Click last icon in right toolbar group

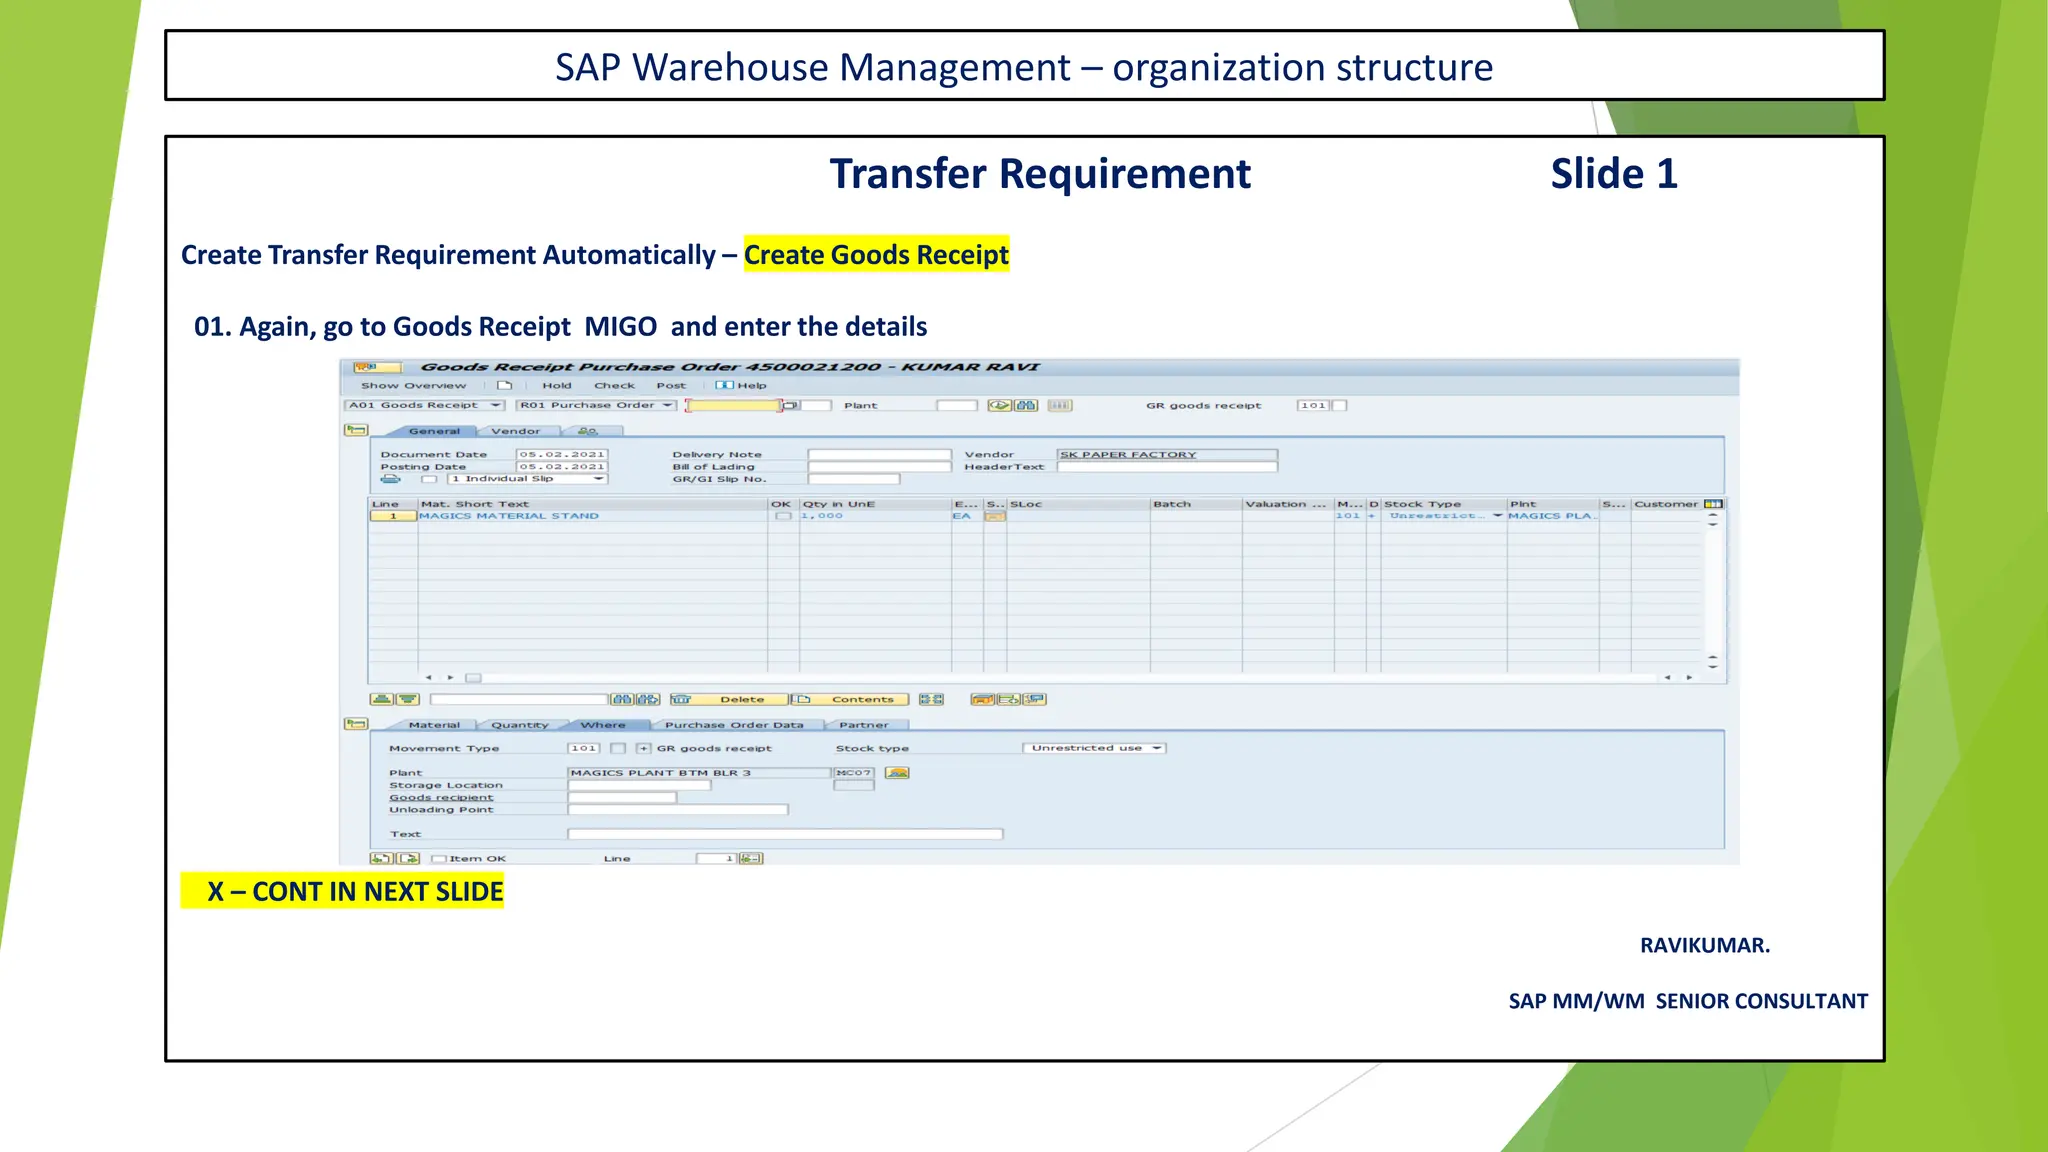[1034, 699]
